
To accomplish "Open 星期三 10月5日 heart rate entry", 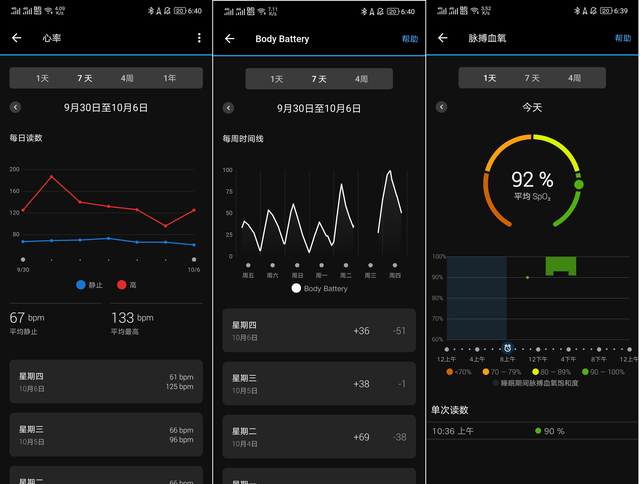I will (x=106, y=435).
